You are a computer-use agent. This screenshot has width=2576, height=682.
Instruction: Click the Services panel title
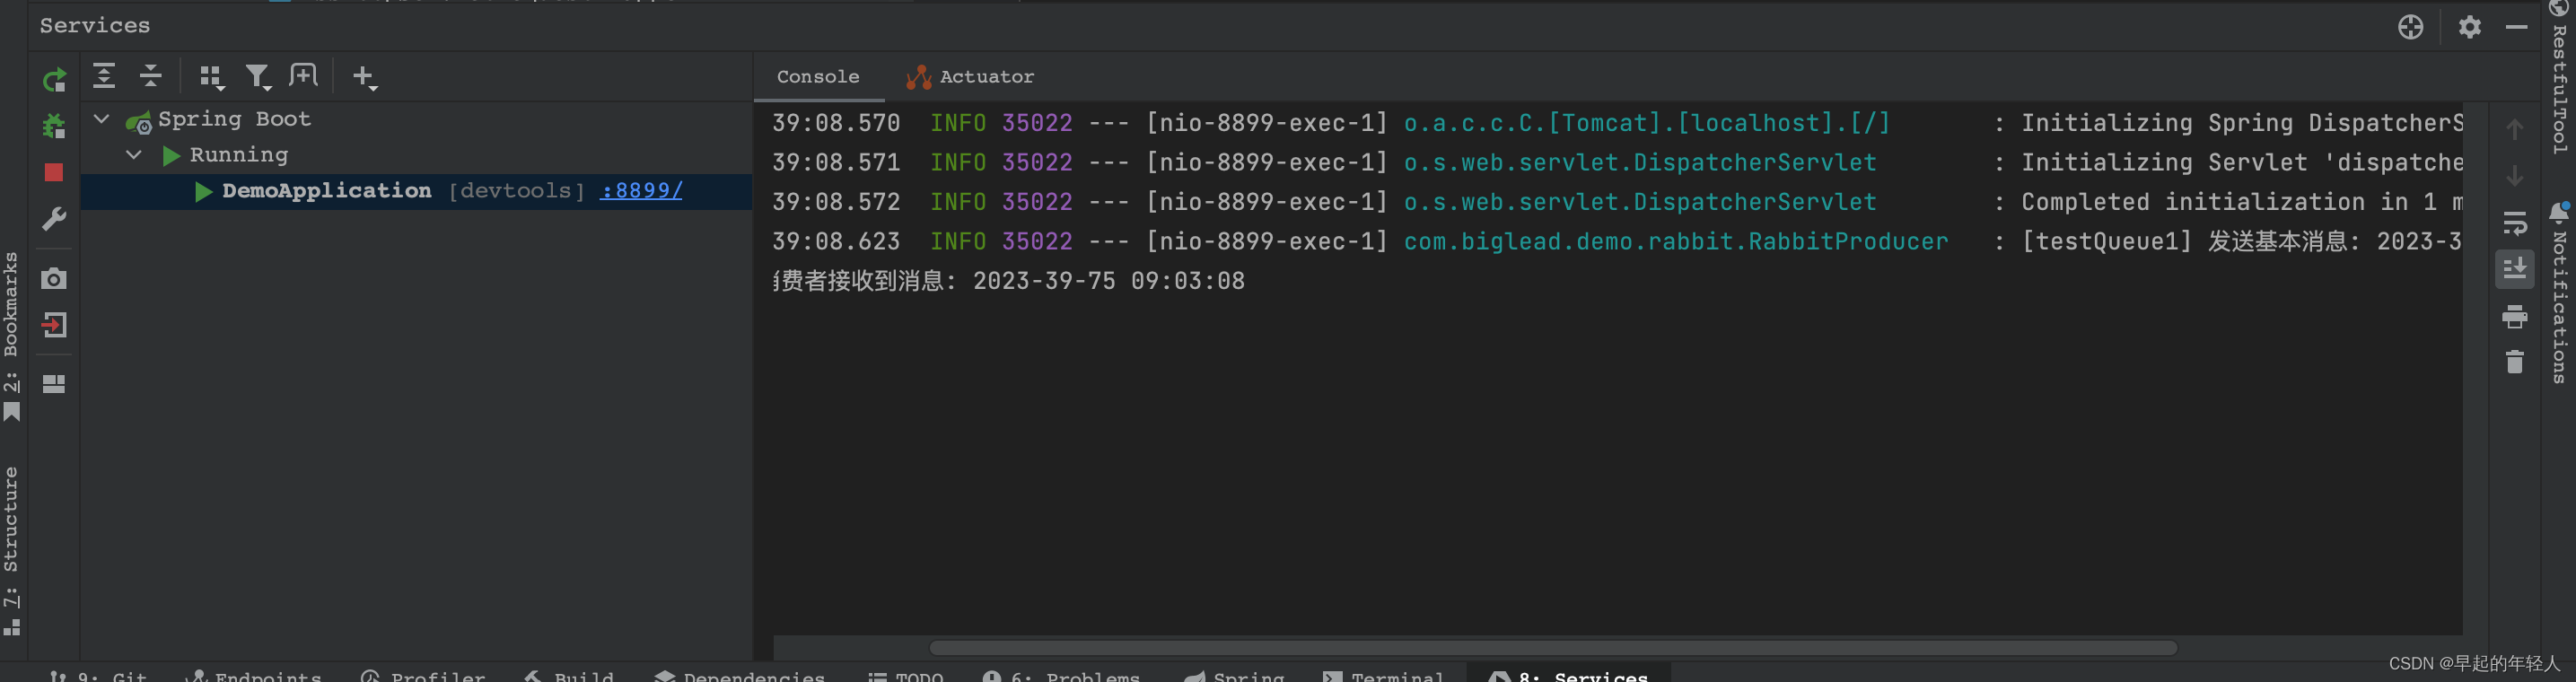tap(95, 26)
